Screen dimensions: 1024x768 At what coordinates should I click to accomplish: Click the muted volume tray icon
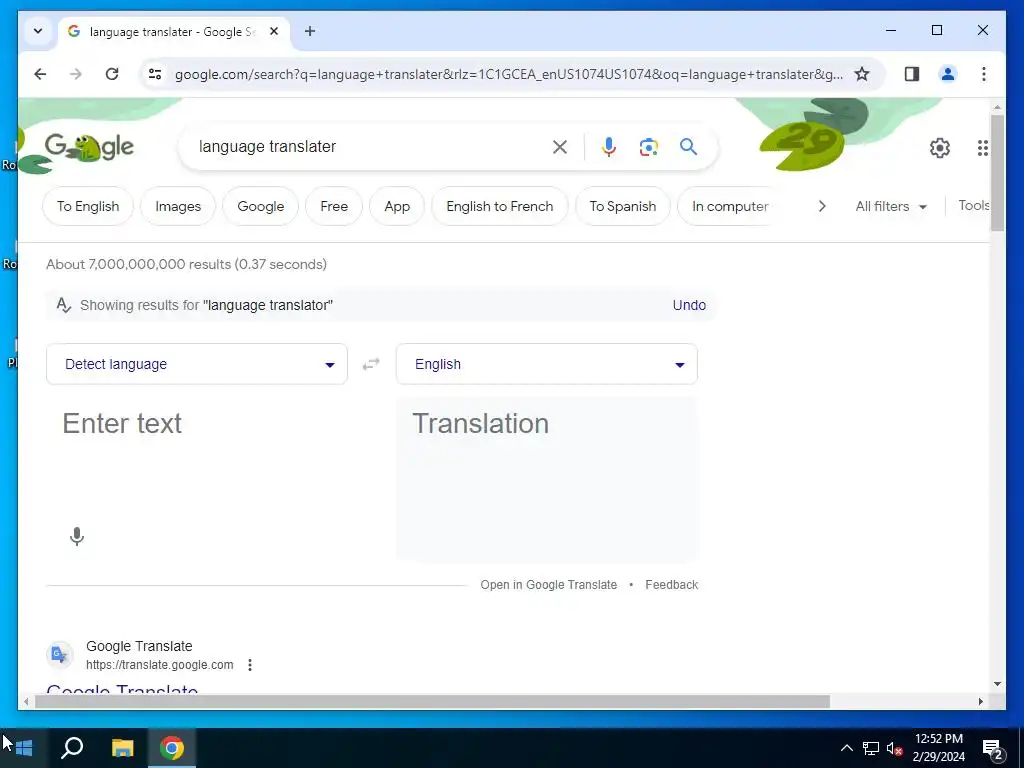(894, 748)
